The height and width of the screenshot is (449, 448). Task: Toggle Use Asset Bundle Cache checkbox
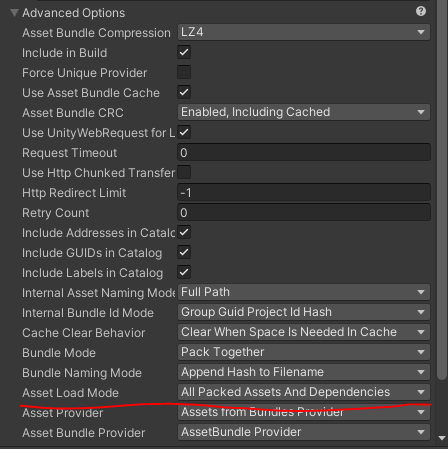184,92
